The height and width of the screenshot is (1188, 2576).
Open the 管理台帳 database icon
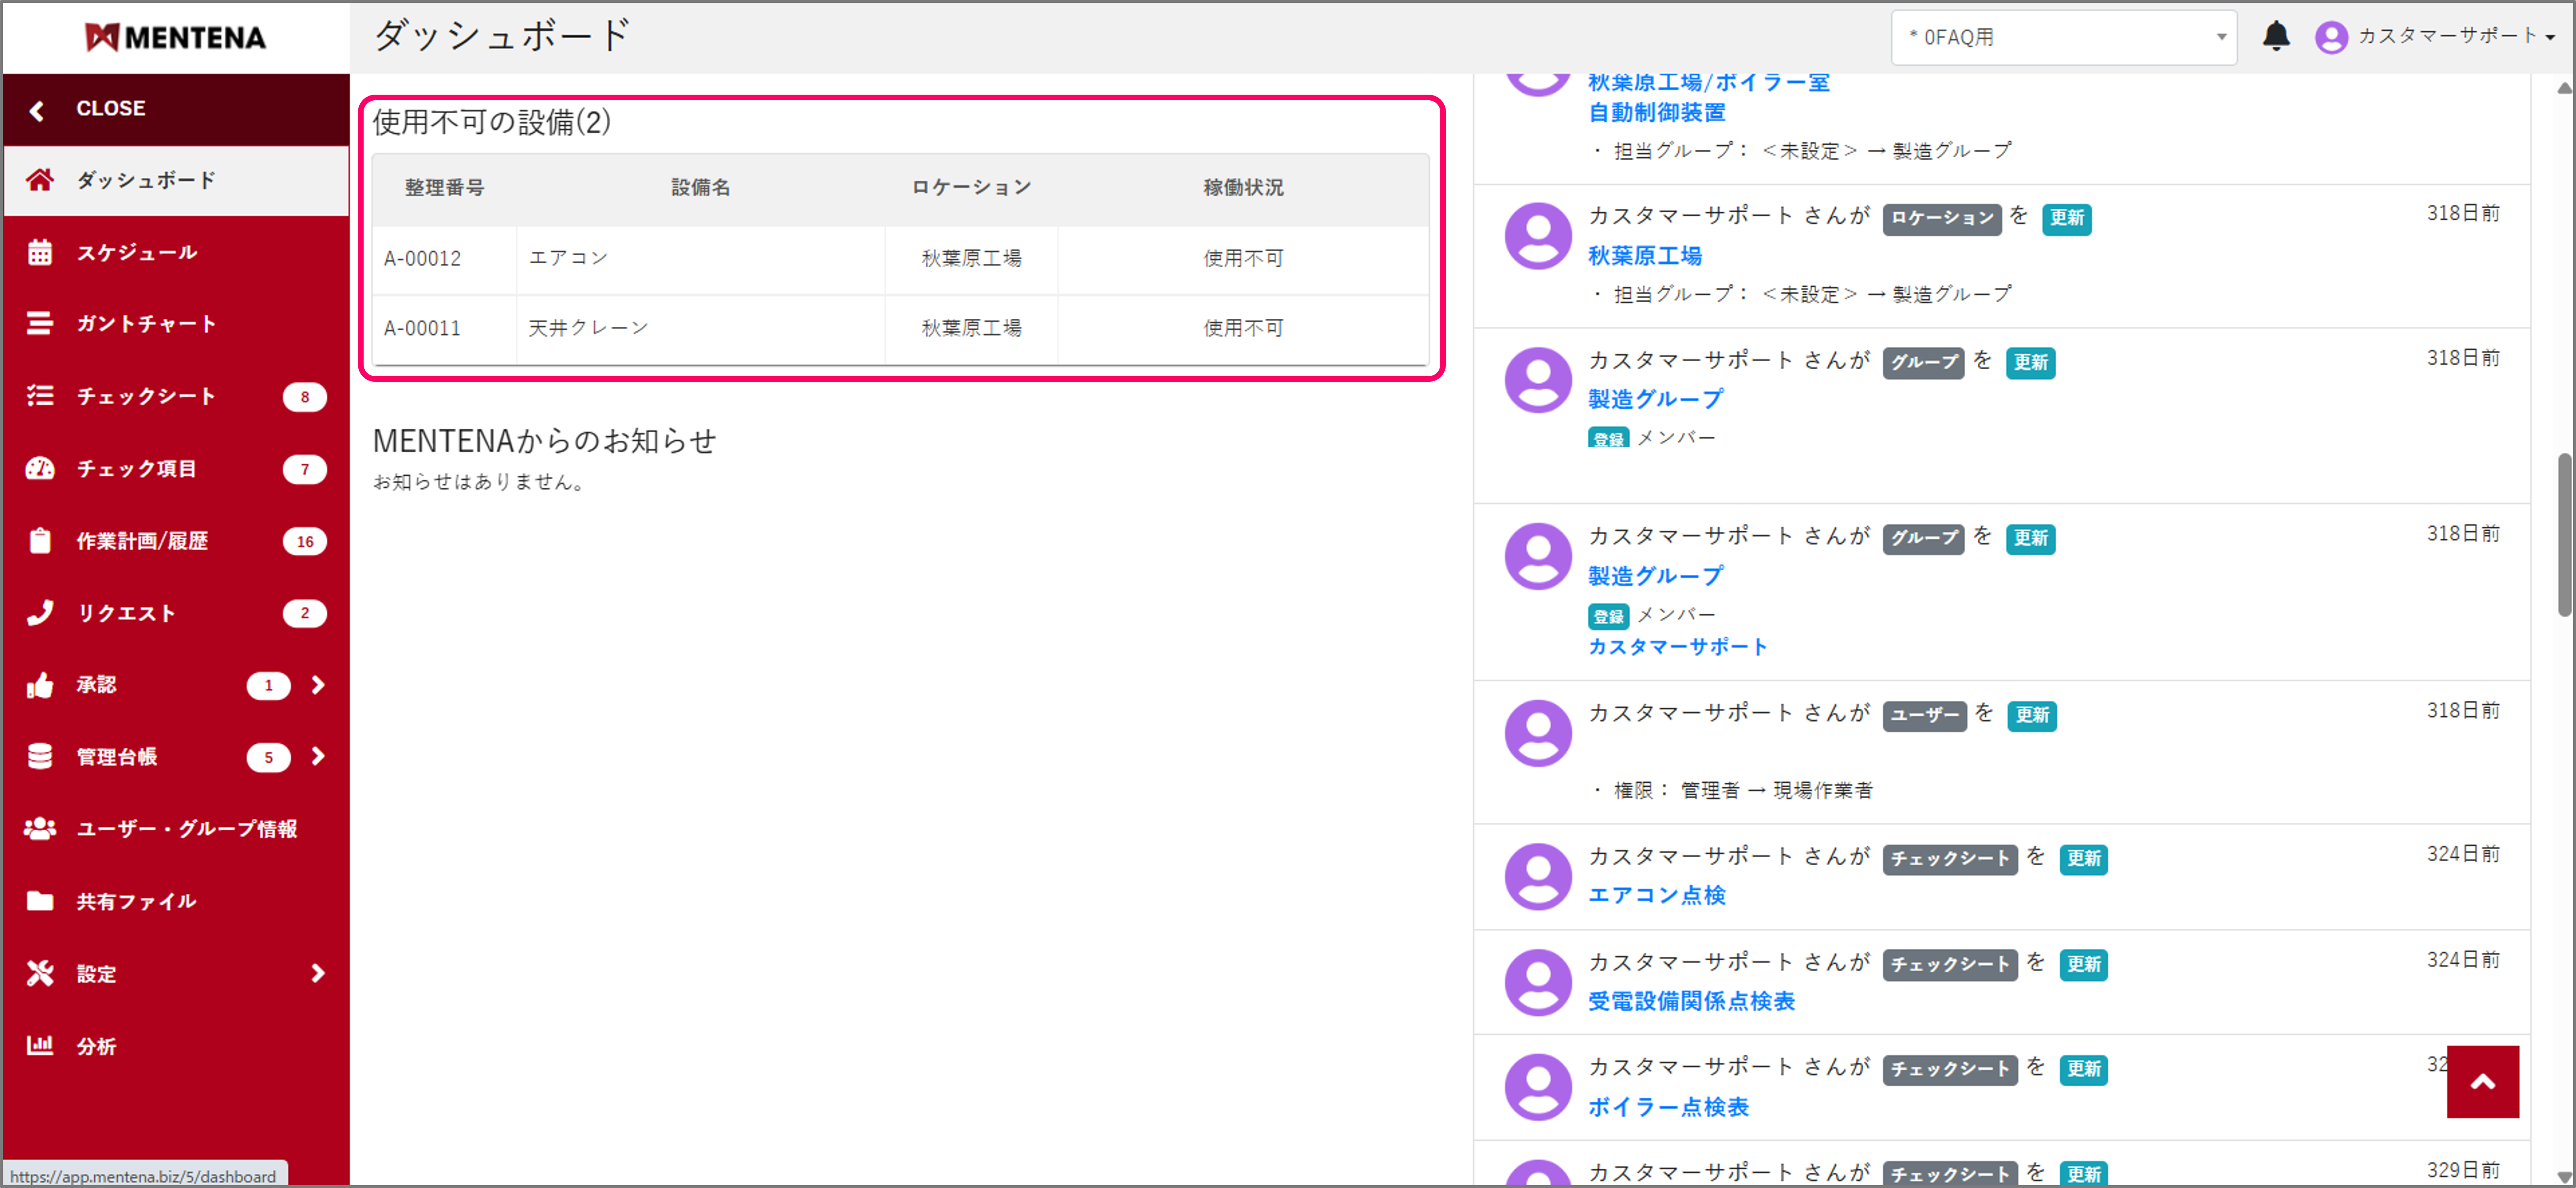coord(40,756)
